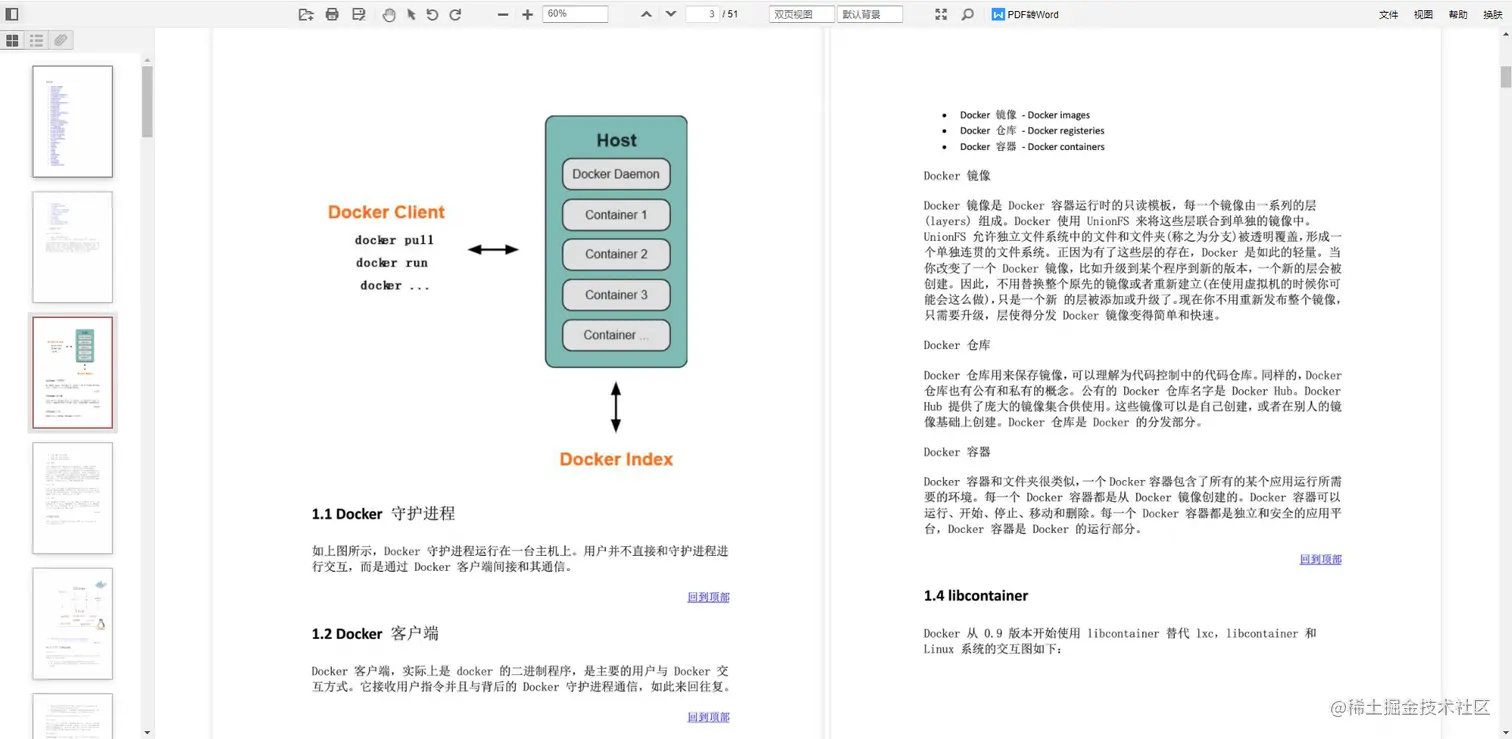Screen dimensions: 1512x739
Task: Open the 双页视图 view mode dropdown
Action: (x=801, y=14)
